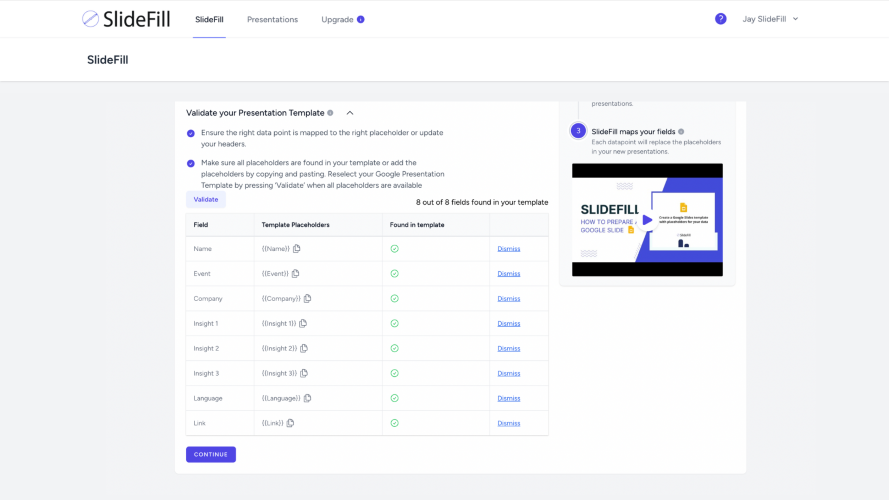Click '8 out of 8 fields found' text
Viewport: 889px width, 500px height.
[482, 202]
